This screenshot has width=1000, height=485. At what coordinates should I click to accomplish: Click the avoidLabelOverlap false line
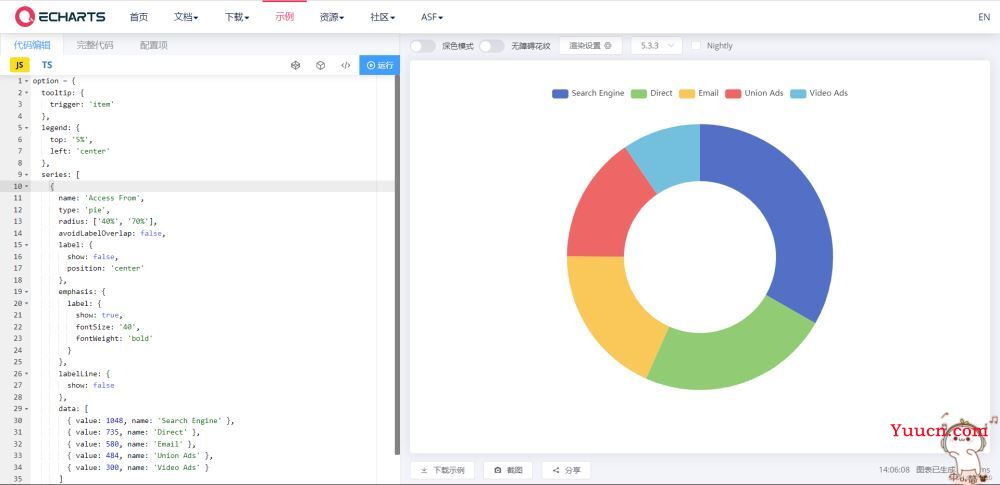click(x=112, y=233)
